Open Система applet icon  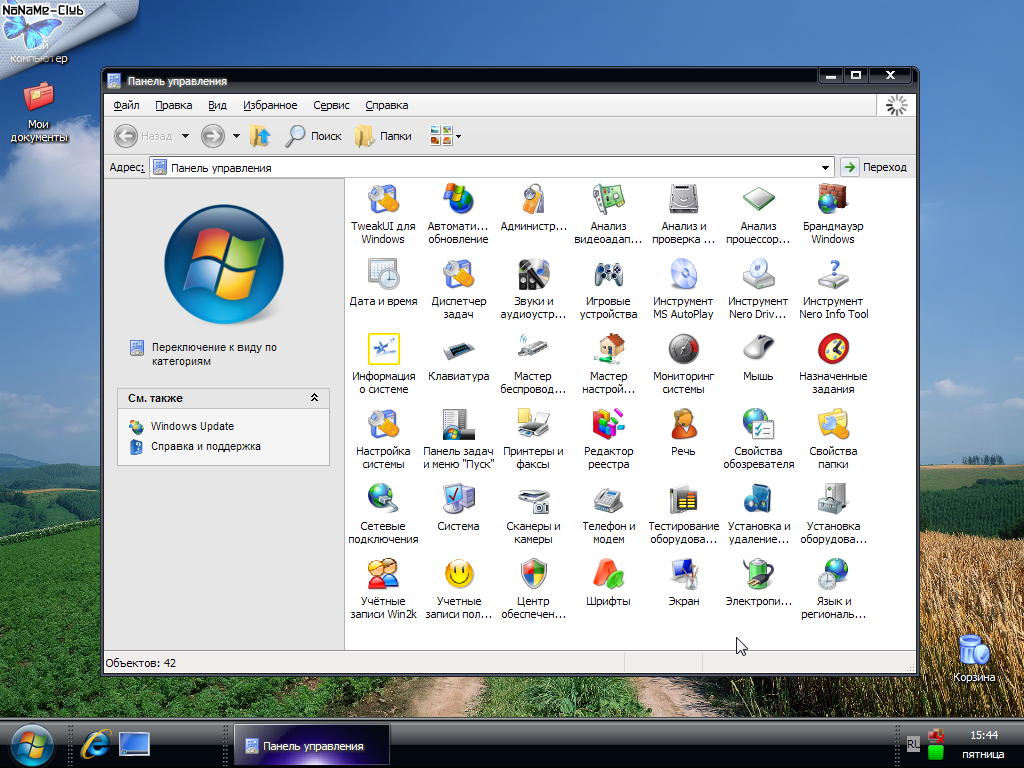point(458,508)
